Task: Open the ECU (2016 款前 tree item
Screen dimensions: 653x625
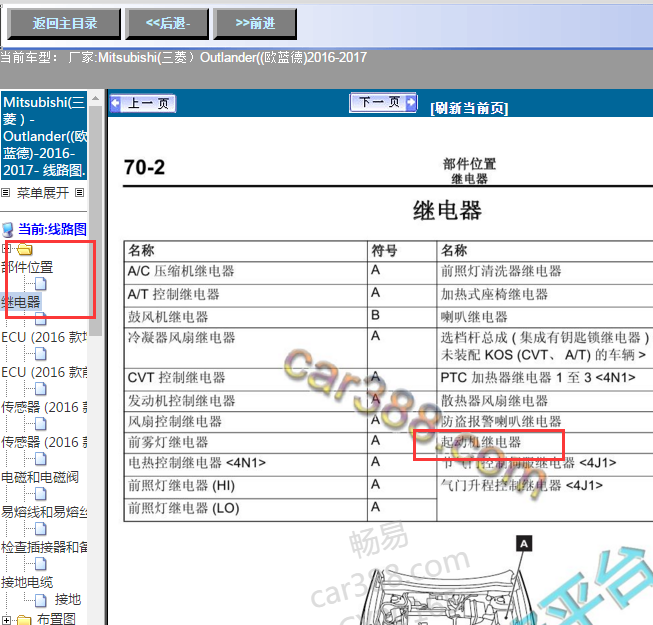Action: (x=44, y=372)
